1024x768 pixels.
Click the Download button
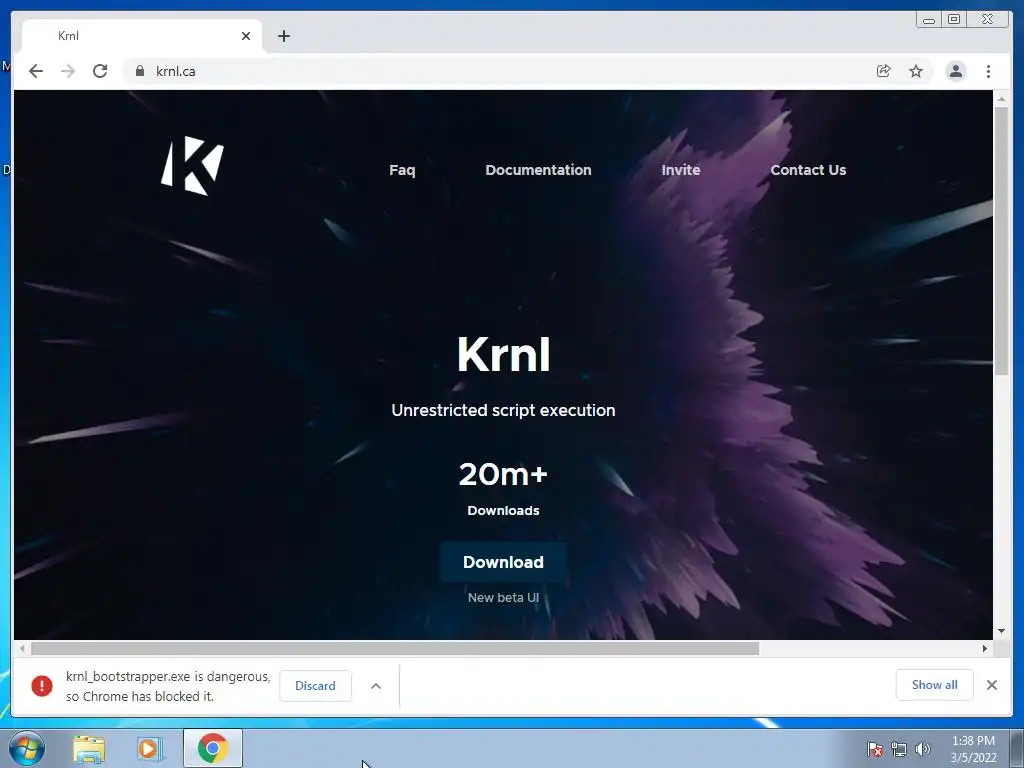coord(503,562)
